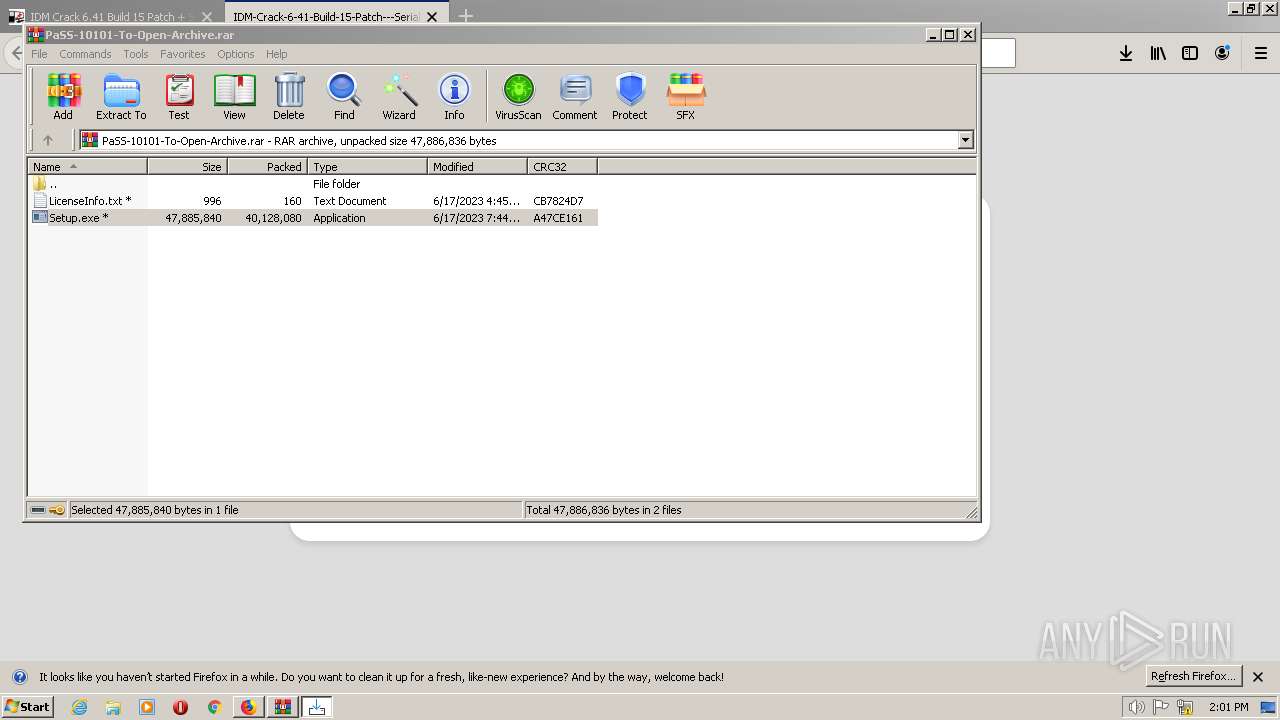Open the Favorites menu
This screenshot has width=1280, height=720.
click(182, 54)
